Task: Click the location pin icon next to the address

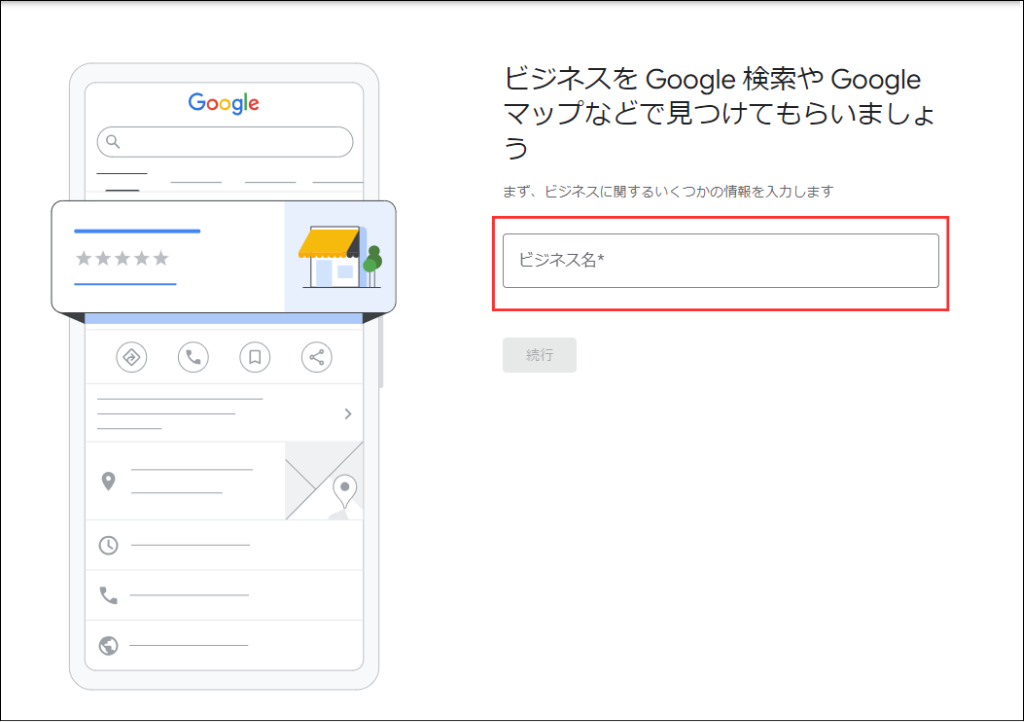Action: [x=110, y=479]
